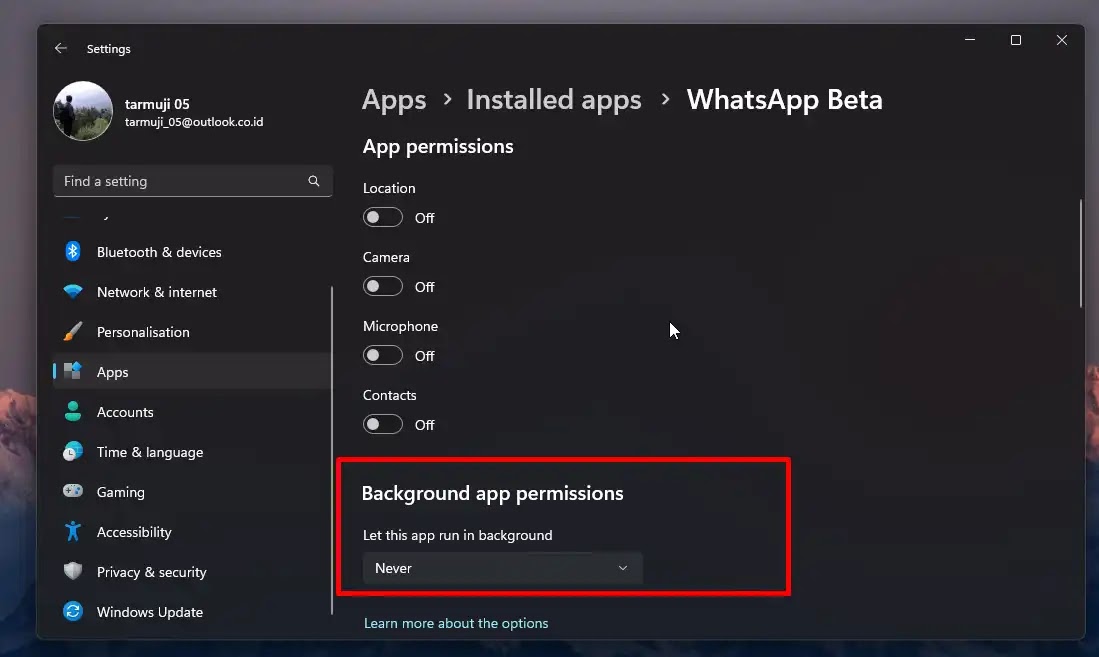Image resolution: width=1099 pixels, height=657 pixels.
Task: Click the Accounts person icon
Action: click(73, 412)
